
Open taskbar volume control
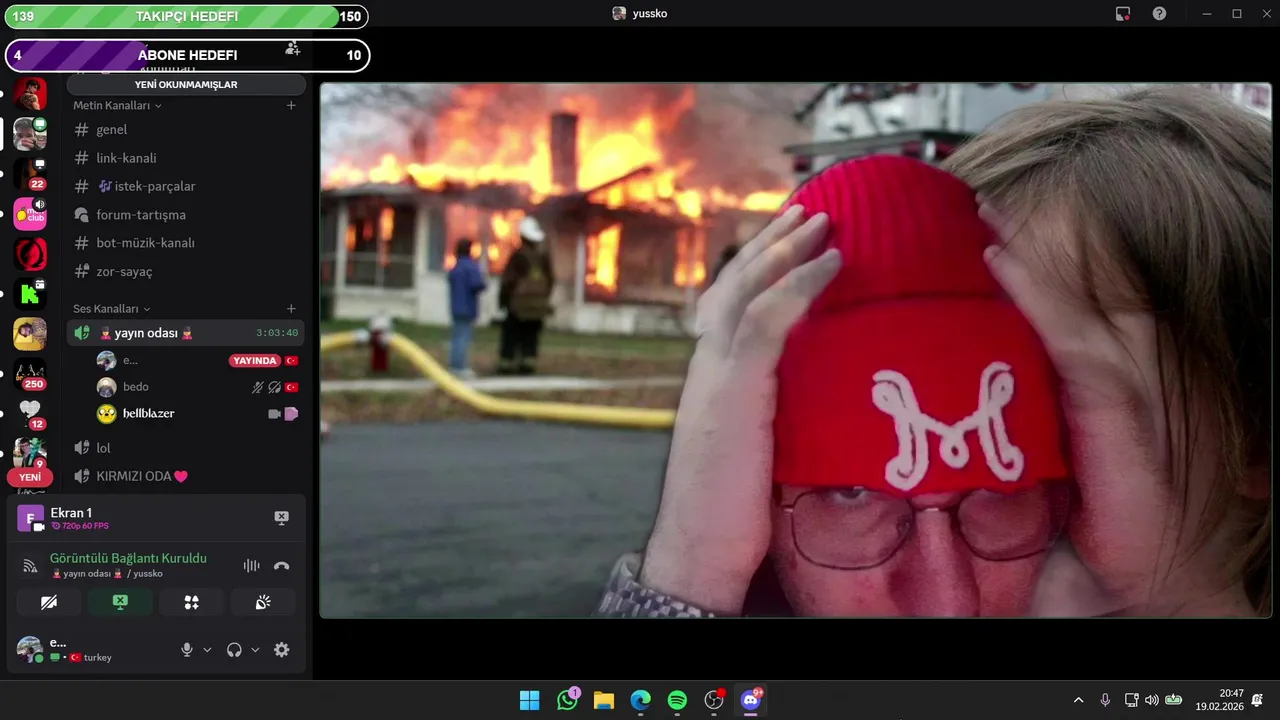tap(1151, 700)
